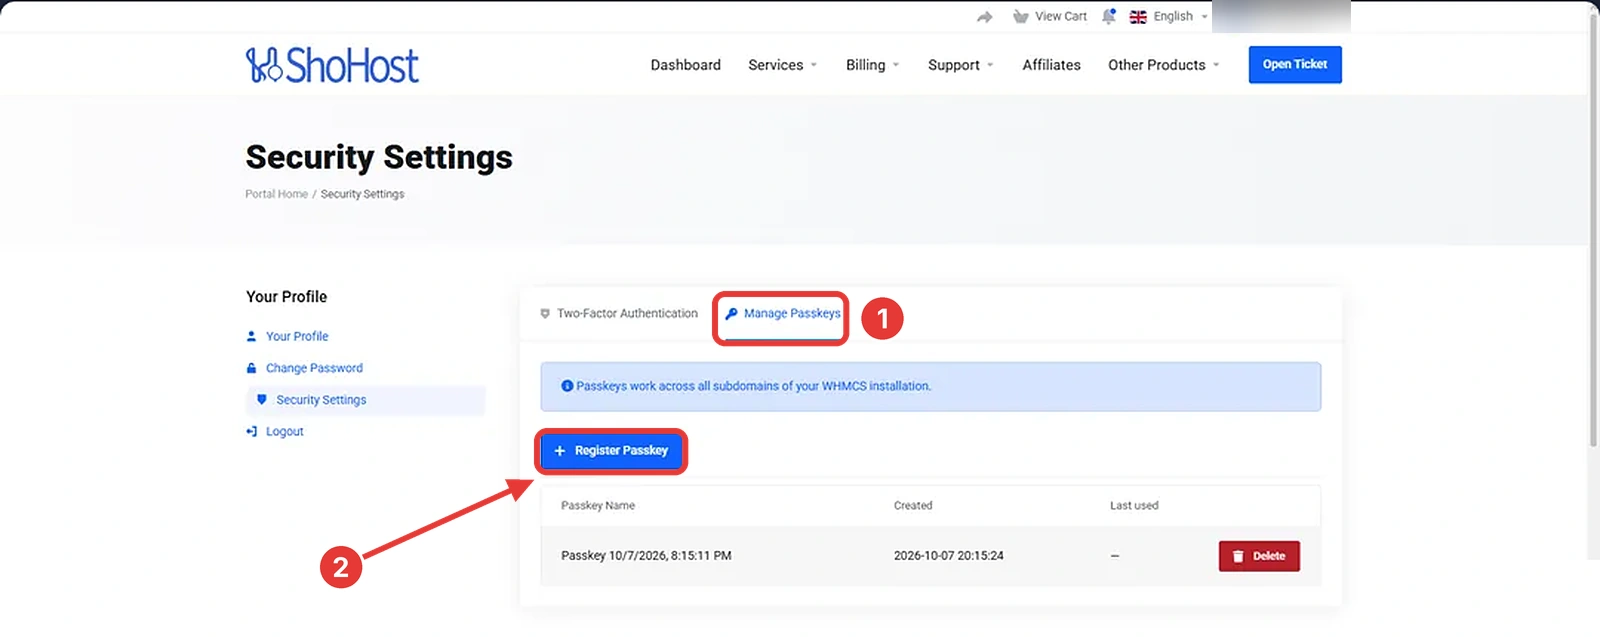
Task: Click the shield icon beside Security Settings
Action: click(262, 399)
